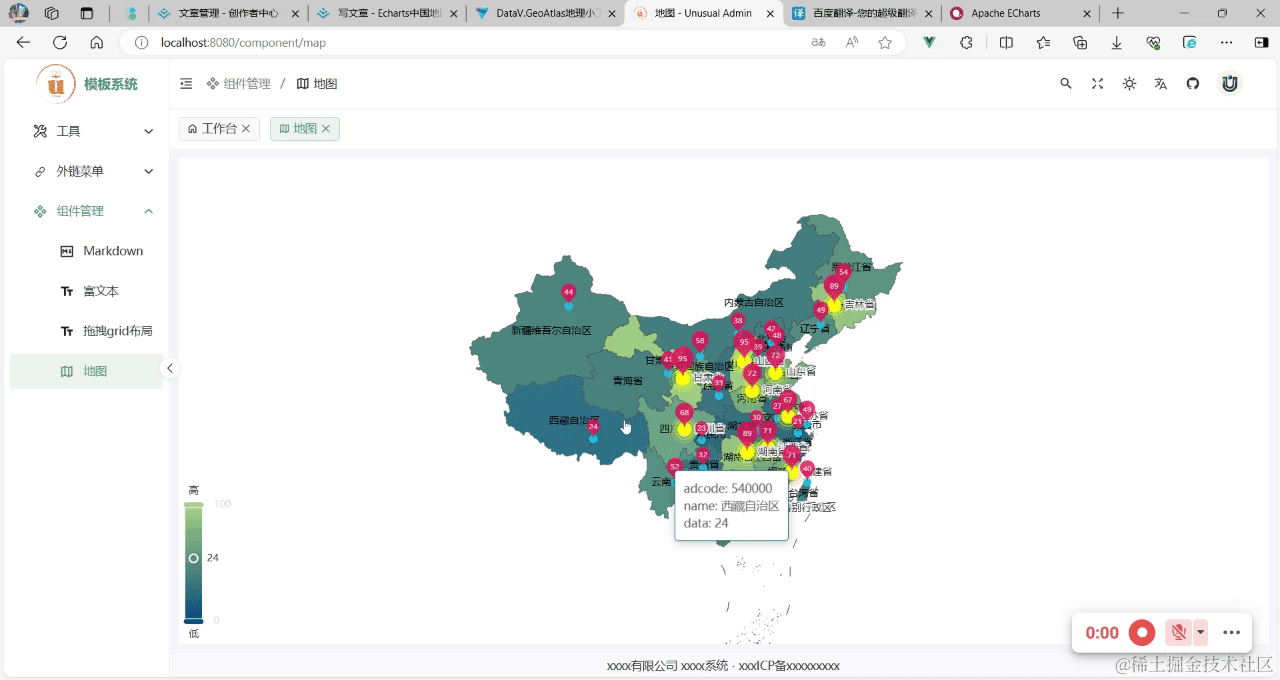Viewport: 1280px width, 680px height.
Task: Start recording with red record button
Action: (1142, 632)
